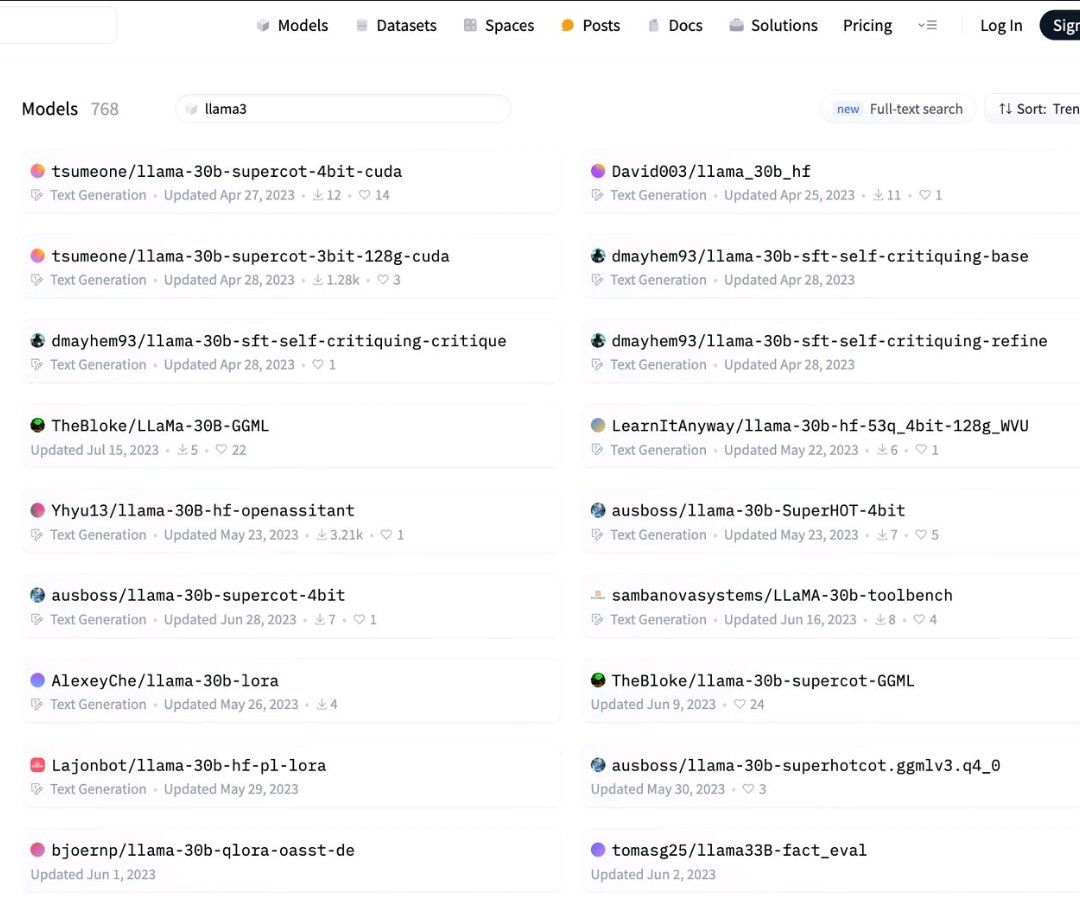This screenshot has height=911, width=1080.
Task: Click the David003 purple avatar
Action: pyautogui.click(x=598, y=171)
